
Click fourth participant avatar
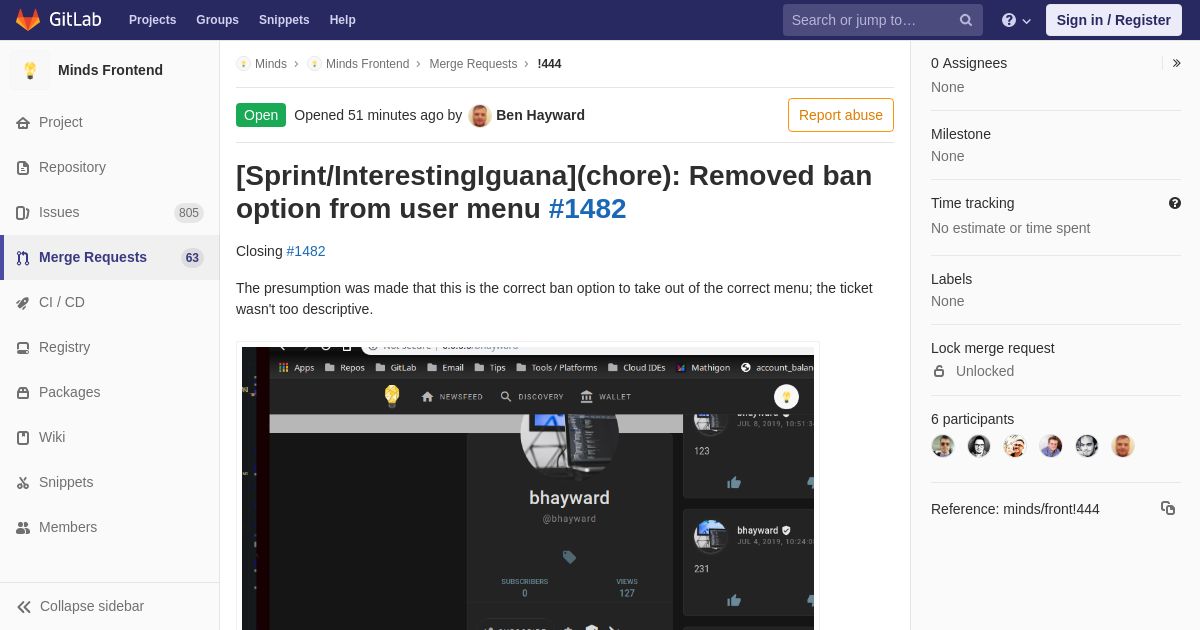coord(1051,446)
